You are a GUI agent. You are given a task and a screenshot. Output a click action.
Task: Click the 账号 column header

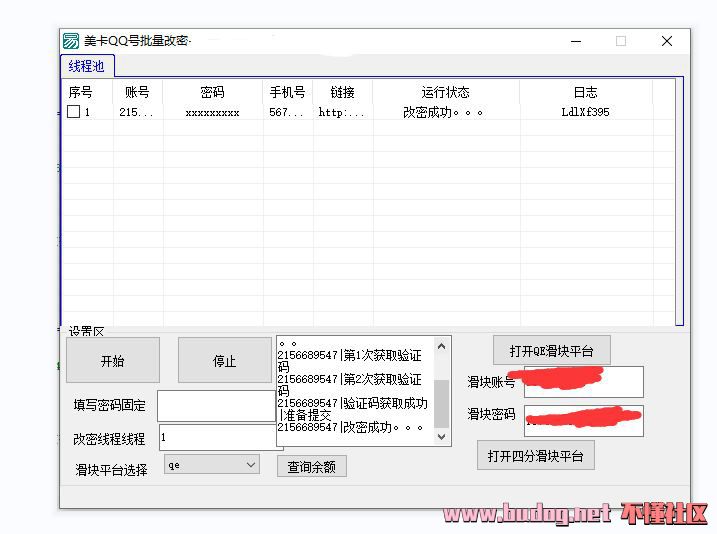137,92
